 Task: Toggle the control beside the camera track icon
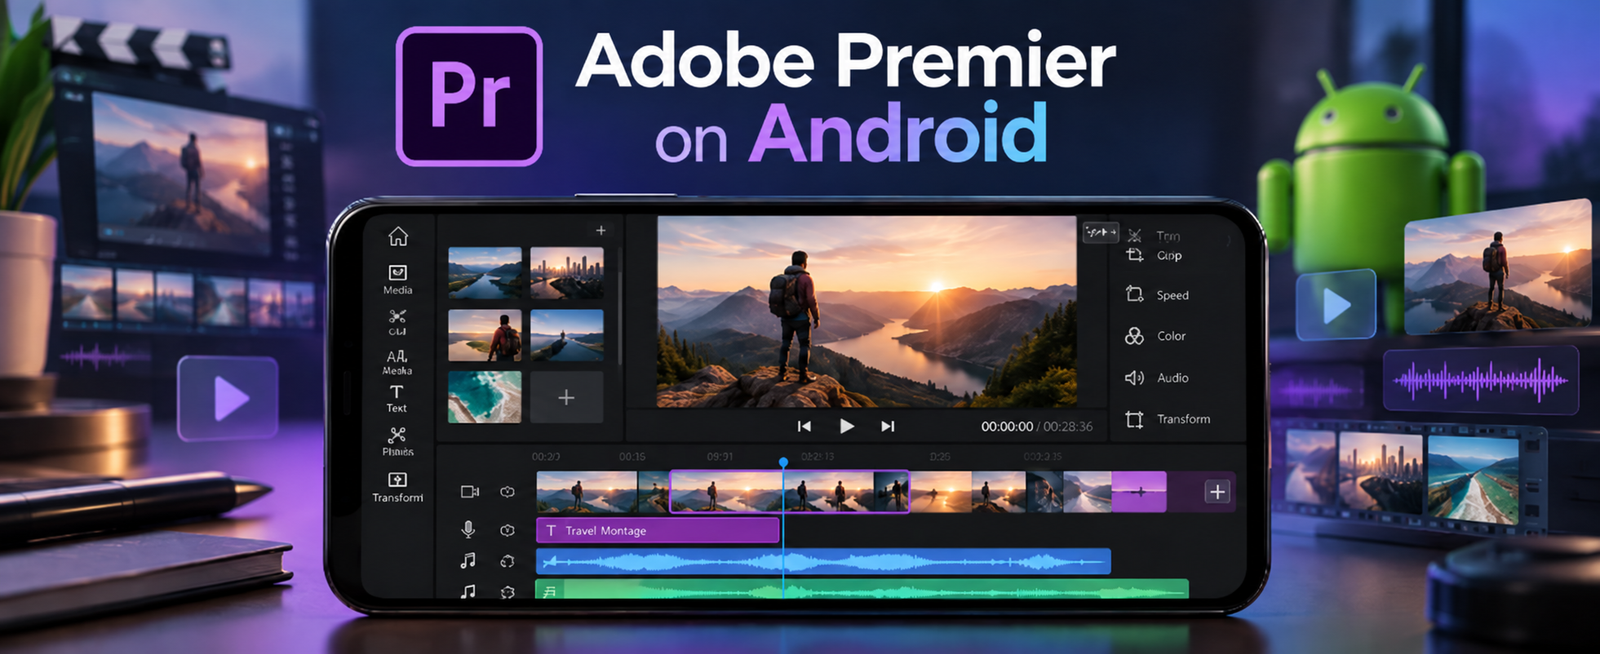tap(507, 491)
